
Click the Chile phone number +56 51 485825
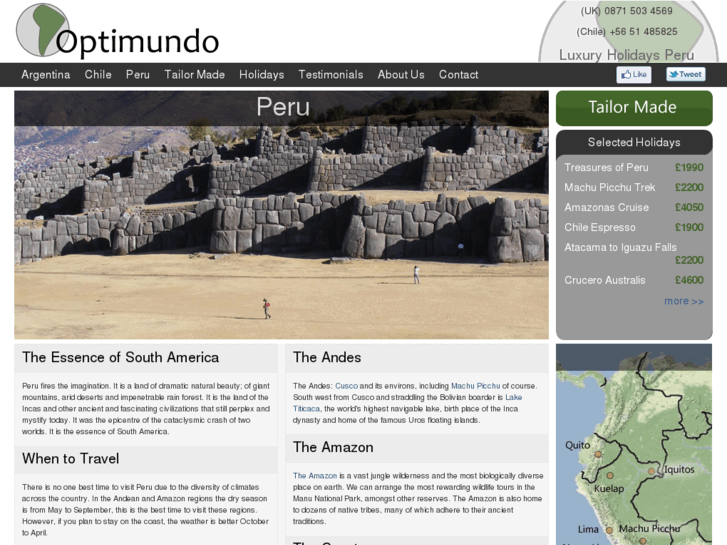coord(643,32)
